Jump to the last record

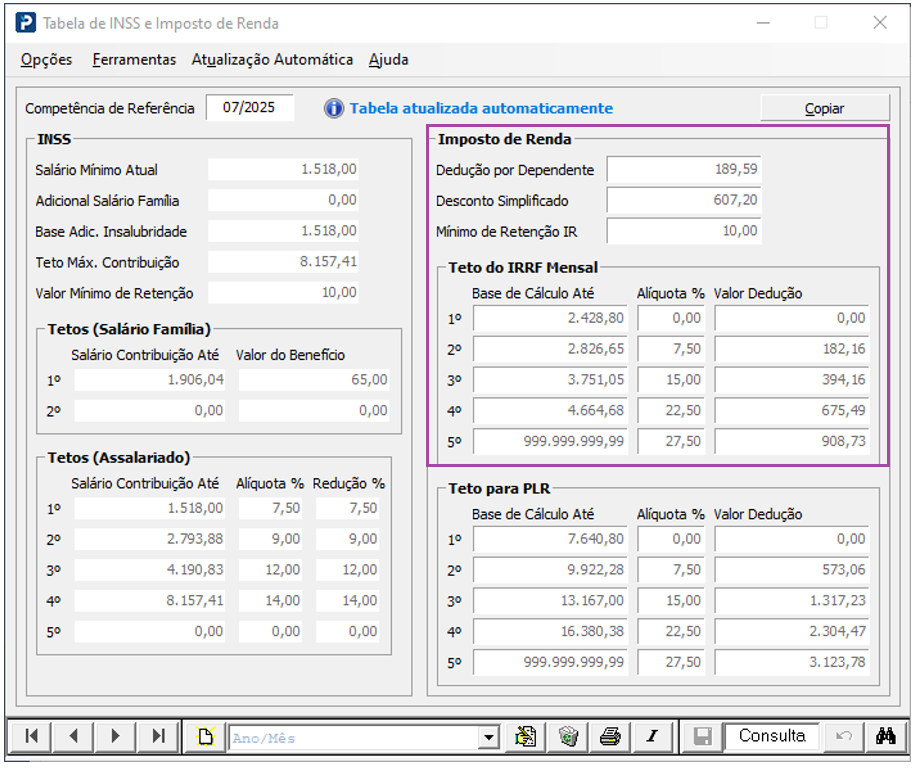(158, 737)
